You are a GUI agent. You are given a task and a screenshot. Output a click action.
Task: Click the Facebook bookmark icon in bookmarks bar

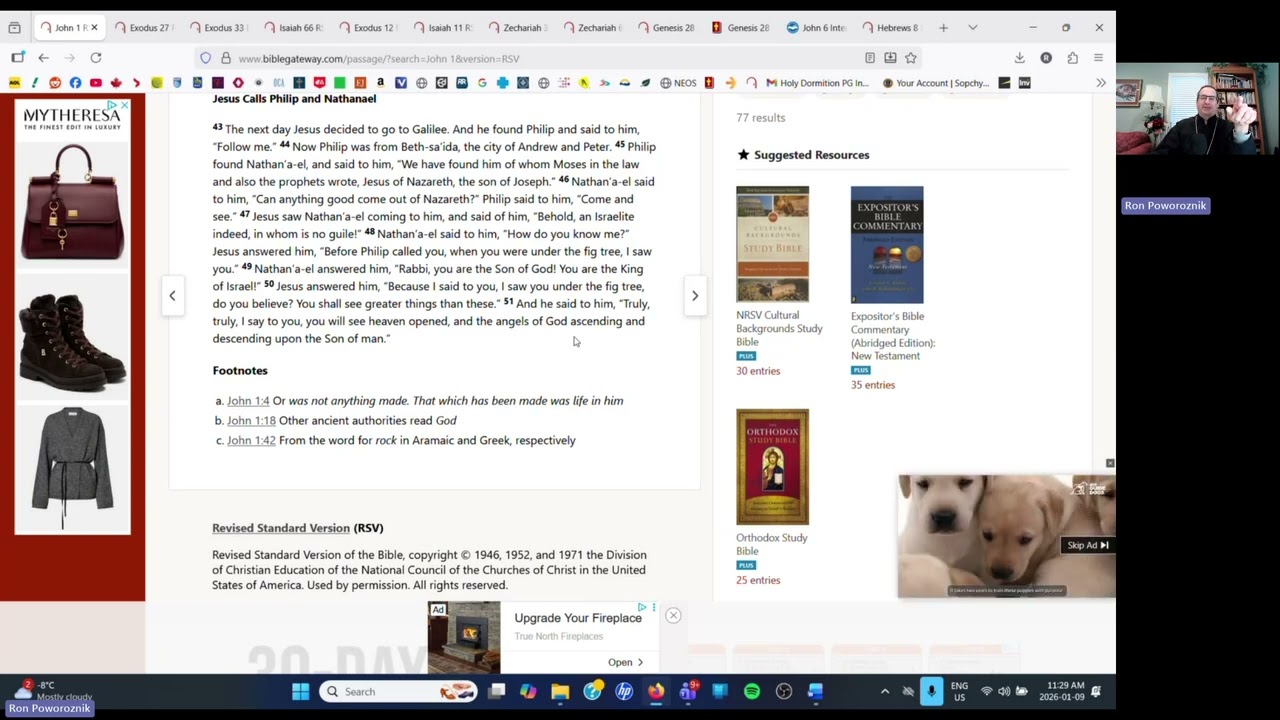75,83
